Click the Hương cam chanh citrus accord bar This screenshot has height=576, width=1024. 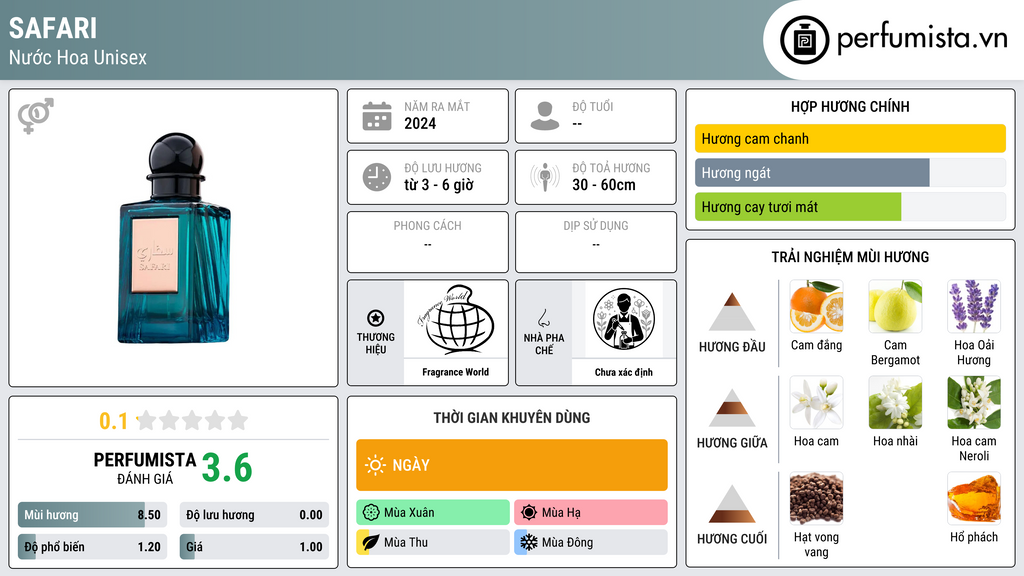850,138
